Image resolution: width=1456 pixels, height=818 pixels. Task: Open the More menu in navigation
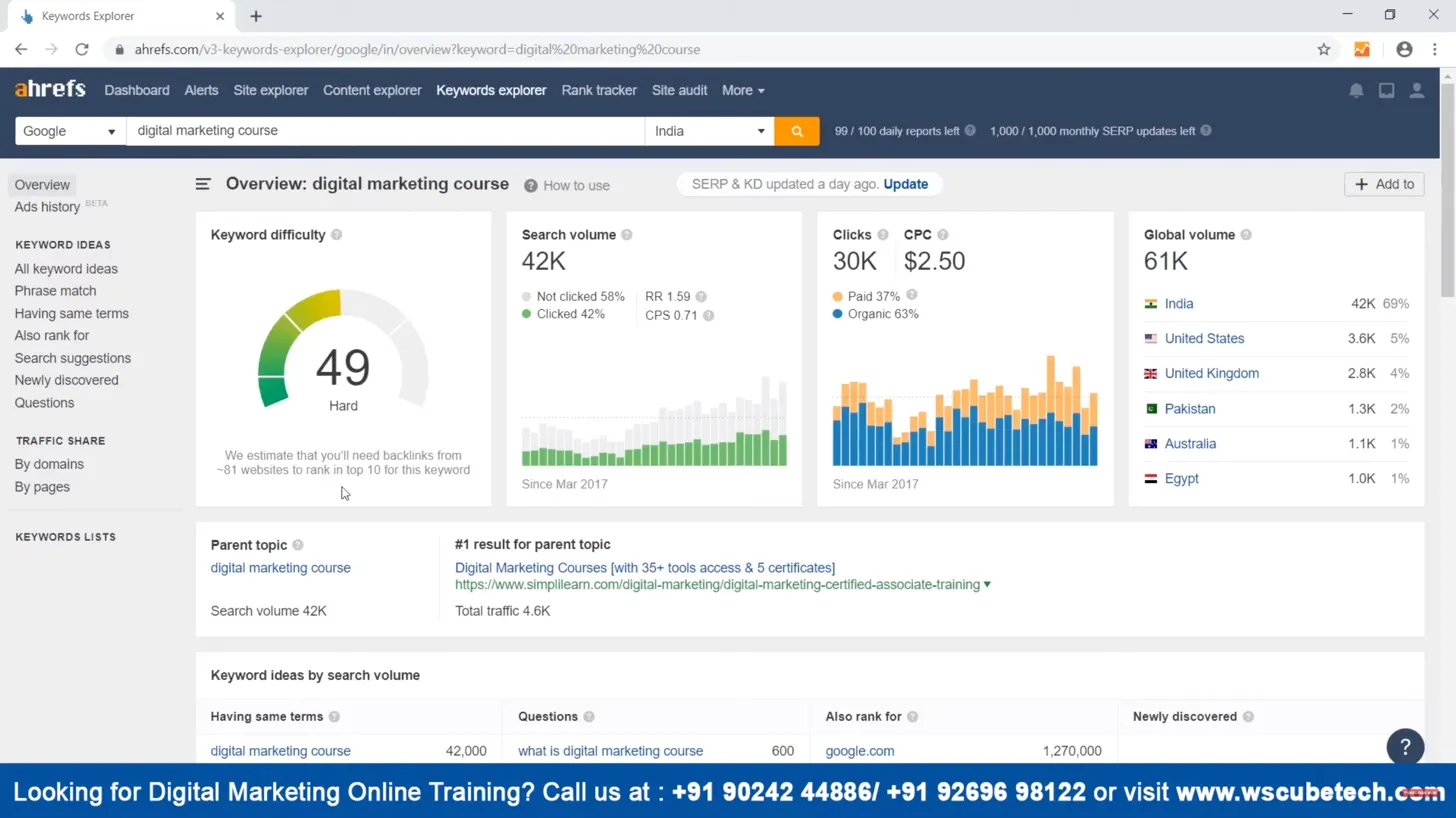click(x=743, y=90)
